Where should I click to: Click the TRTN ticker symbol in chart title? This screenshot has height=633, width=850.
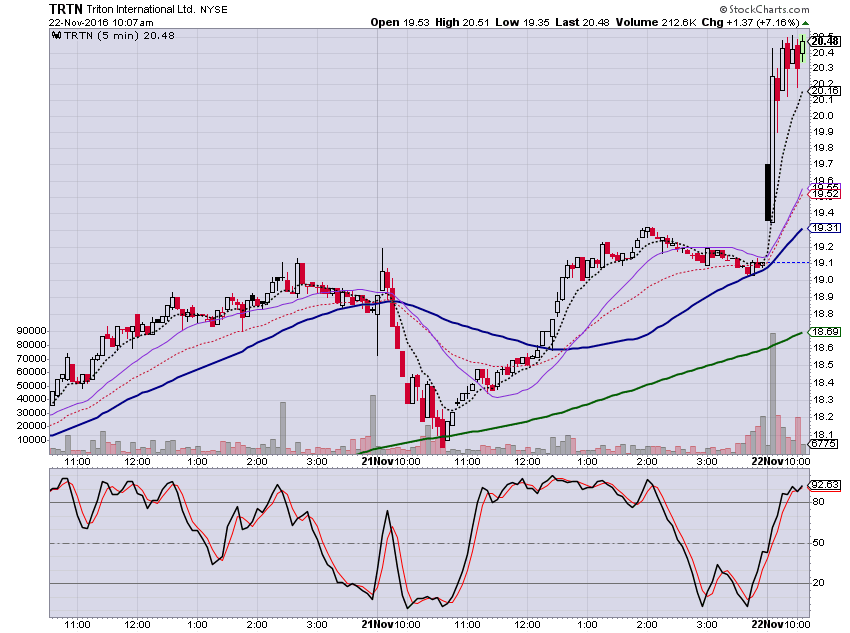66,9
